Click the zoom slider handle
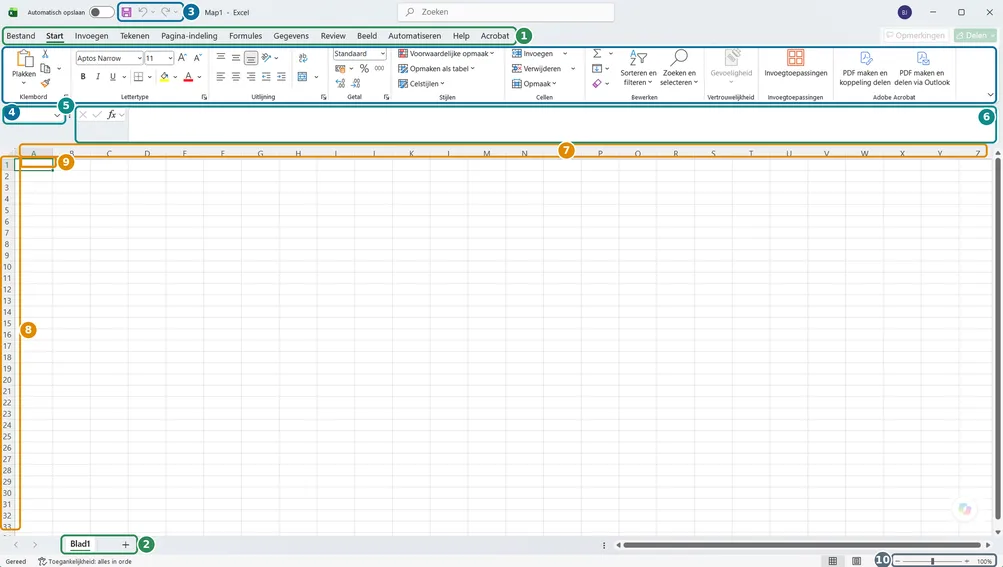Viewport: 1003px width, 567px height. (933, 561)
